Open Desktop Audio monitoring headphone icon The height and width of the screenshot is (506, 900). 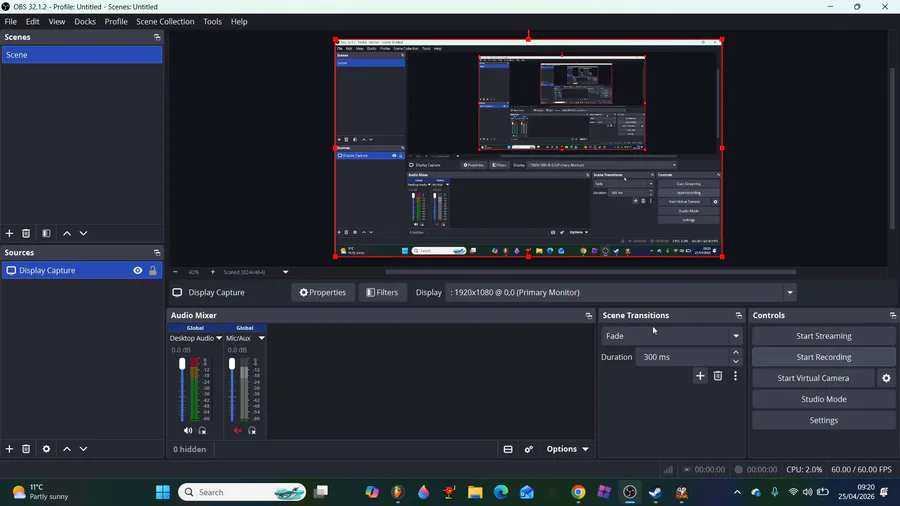tap(203, 430)
